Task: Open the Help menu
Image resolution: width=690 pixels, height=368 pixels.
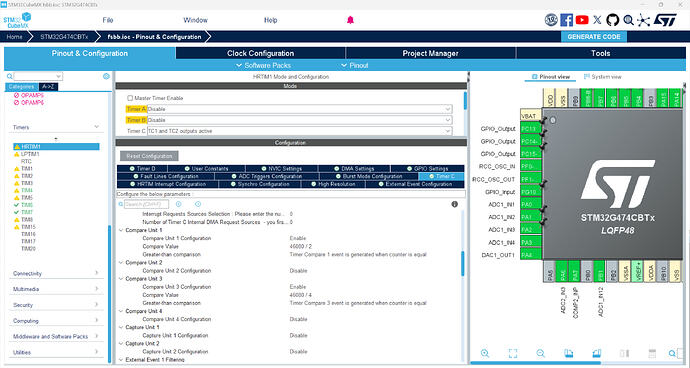Action: tap(271, 20)
